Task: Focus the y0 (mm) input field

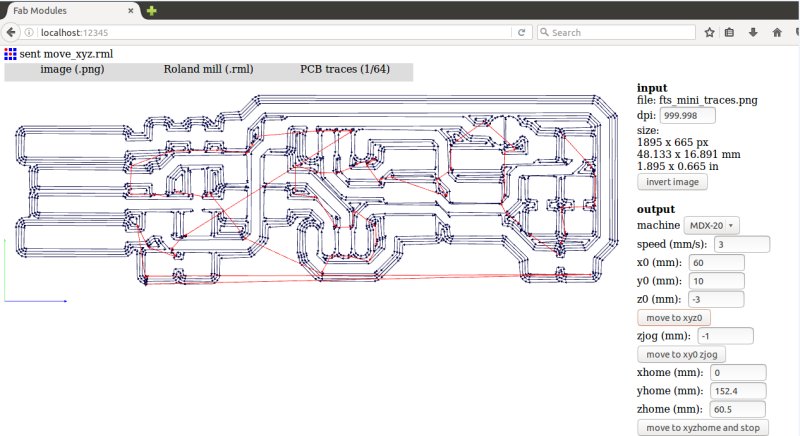Action: point(716,281)
